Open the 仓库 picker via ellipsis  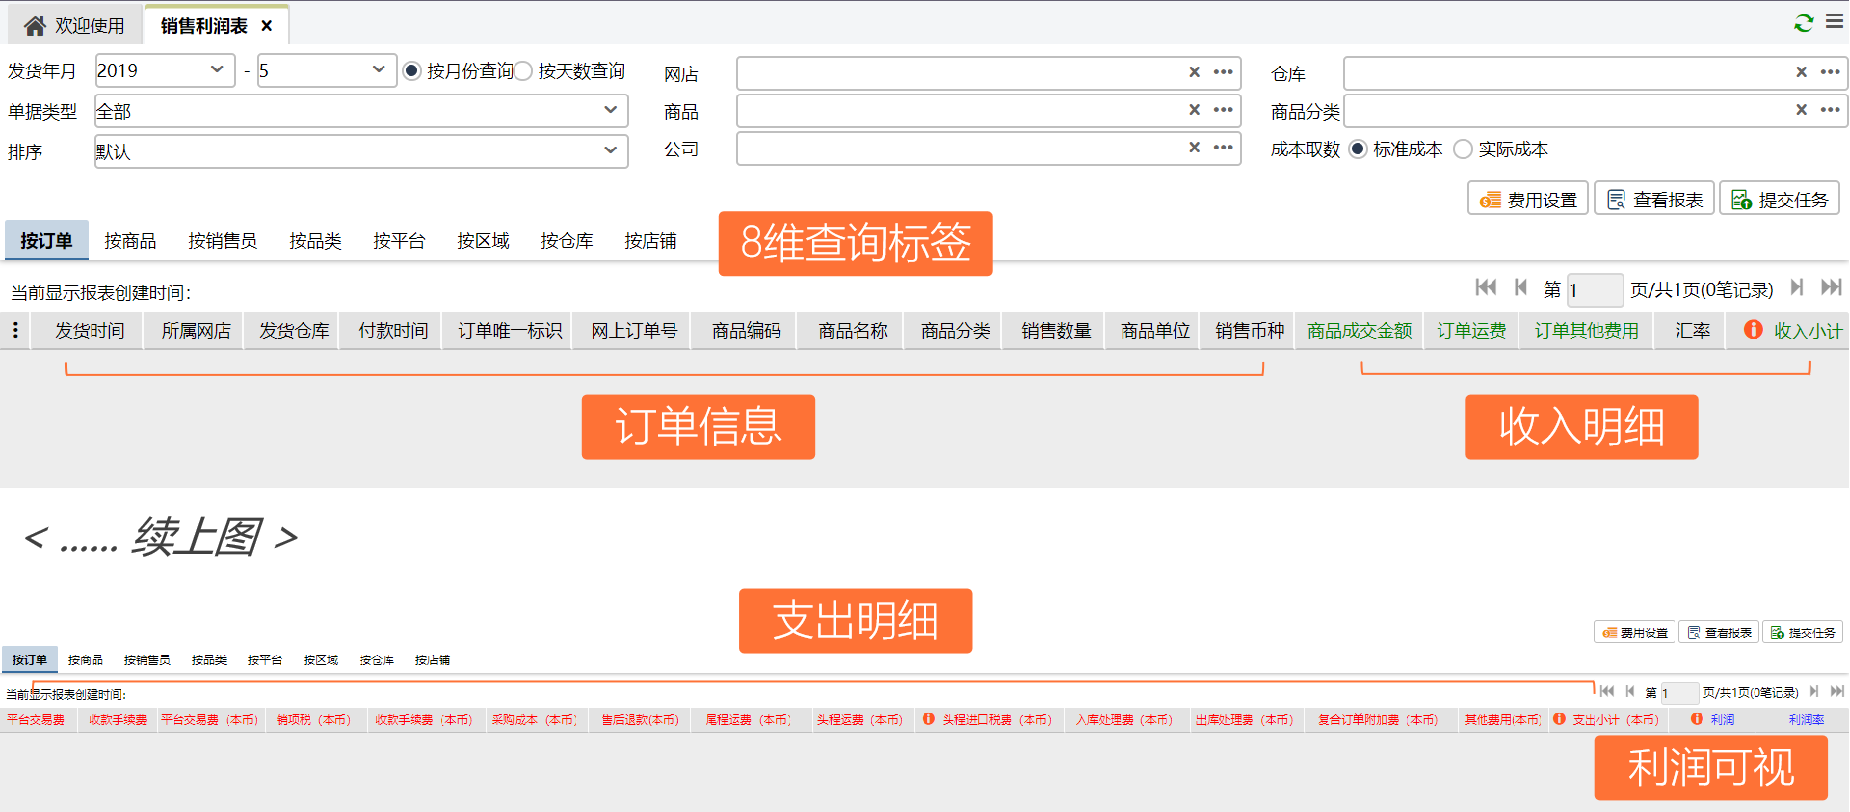click(1830, 72)
